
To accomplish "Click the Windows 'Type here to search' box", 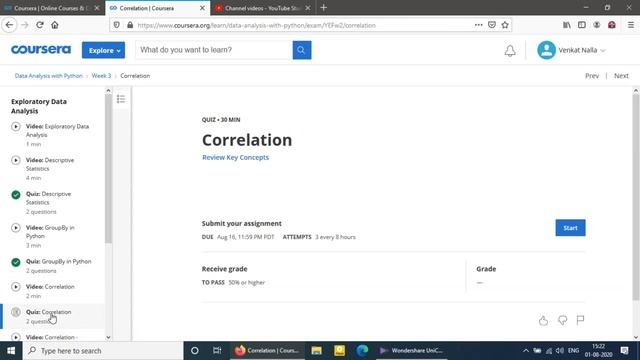I will click(103, 351).
